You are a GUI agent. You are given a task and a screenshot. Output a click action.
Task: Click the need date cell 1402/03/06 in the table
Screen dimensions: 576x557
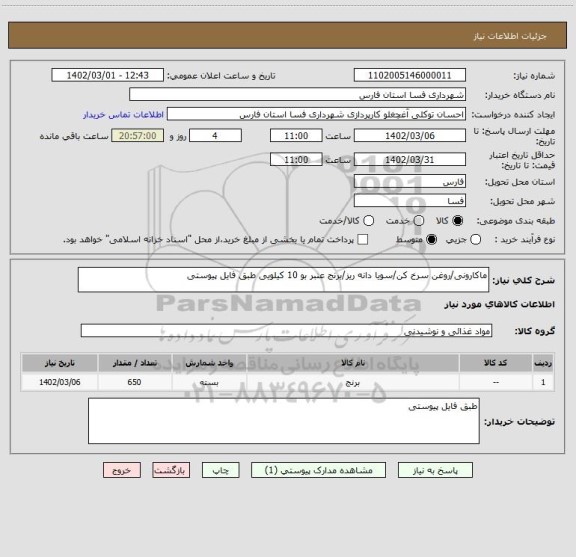(60, 382)
